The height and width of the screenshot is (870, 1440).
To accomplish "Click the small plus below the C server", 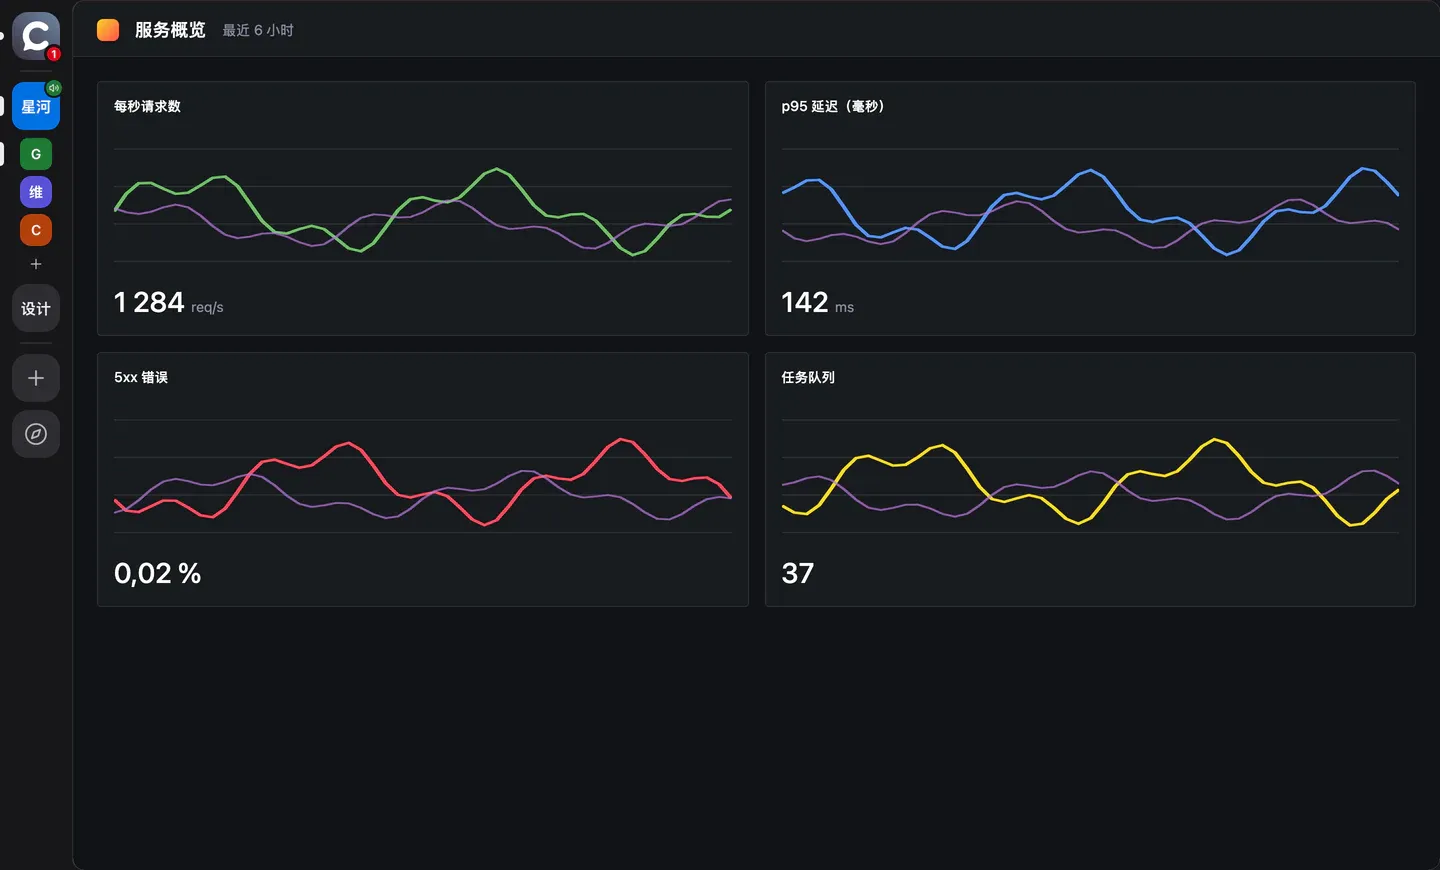I will tap(36, 264).
